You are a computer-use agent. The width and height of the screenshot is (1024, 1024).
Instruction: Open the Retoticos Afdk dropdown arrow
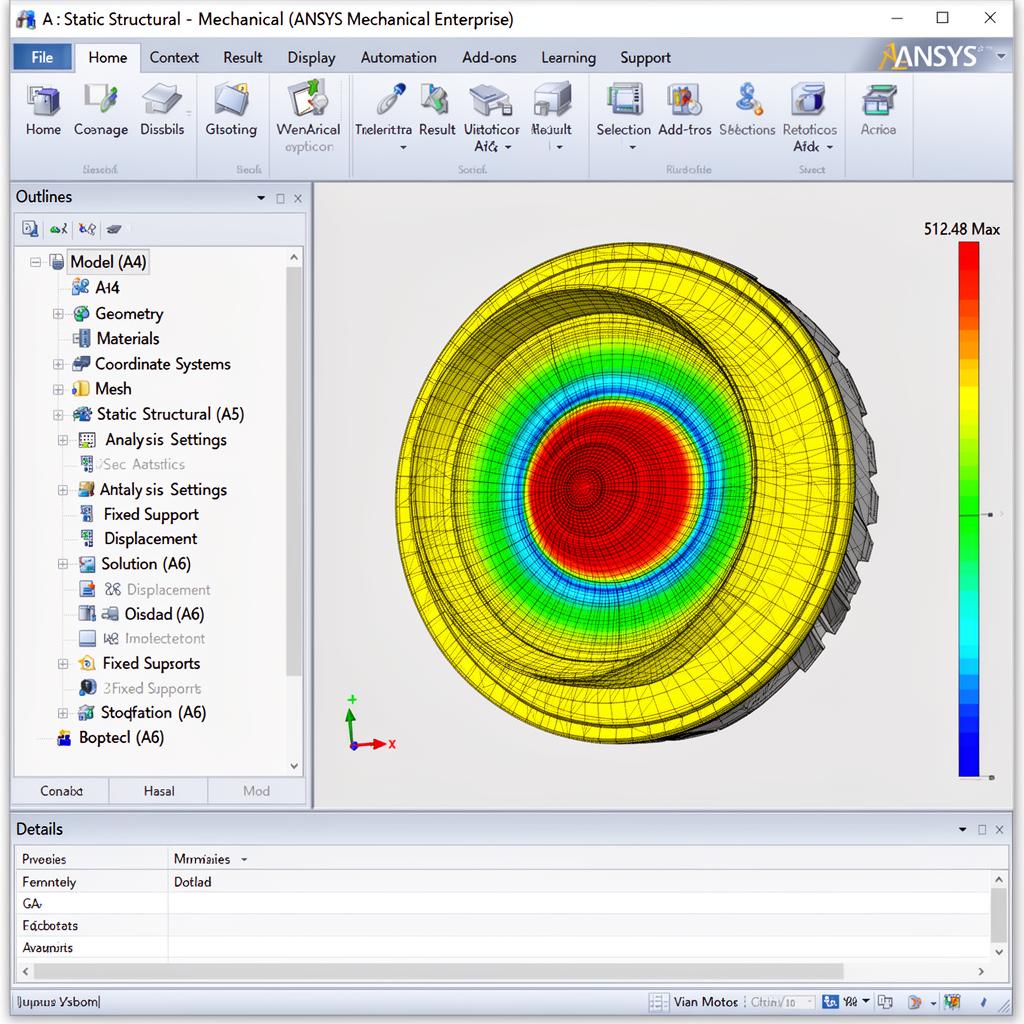[x=830, y=148]
